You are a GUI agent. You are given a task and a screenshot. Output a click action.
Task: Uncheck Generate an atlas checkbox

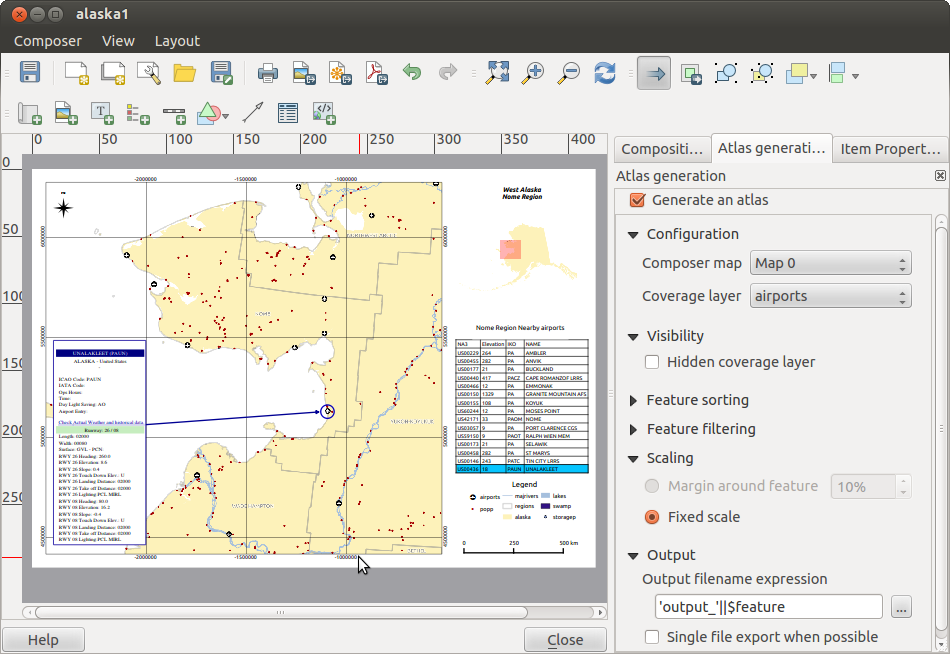pos(637,200)
